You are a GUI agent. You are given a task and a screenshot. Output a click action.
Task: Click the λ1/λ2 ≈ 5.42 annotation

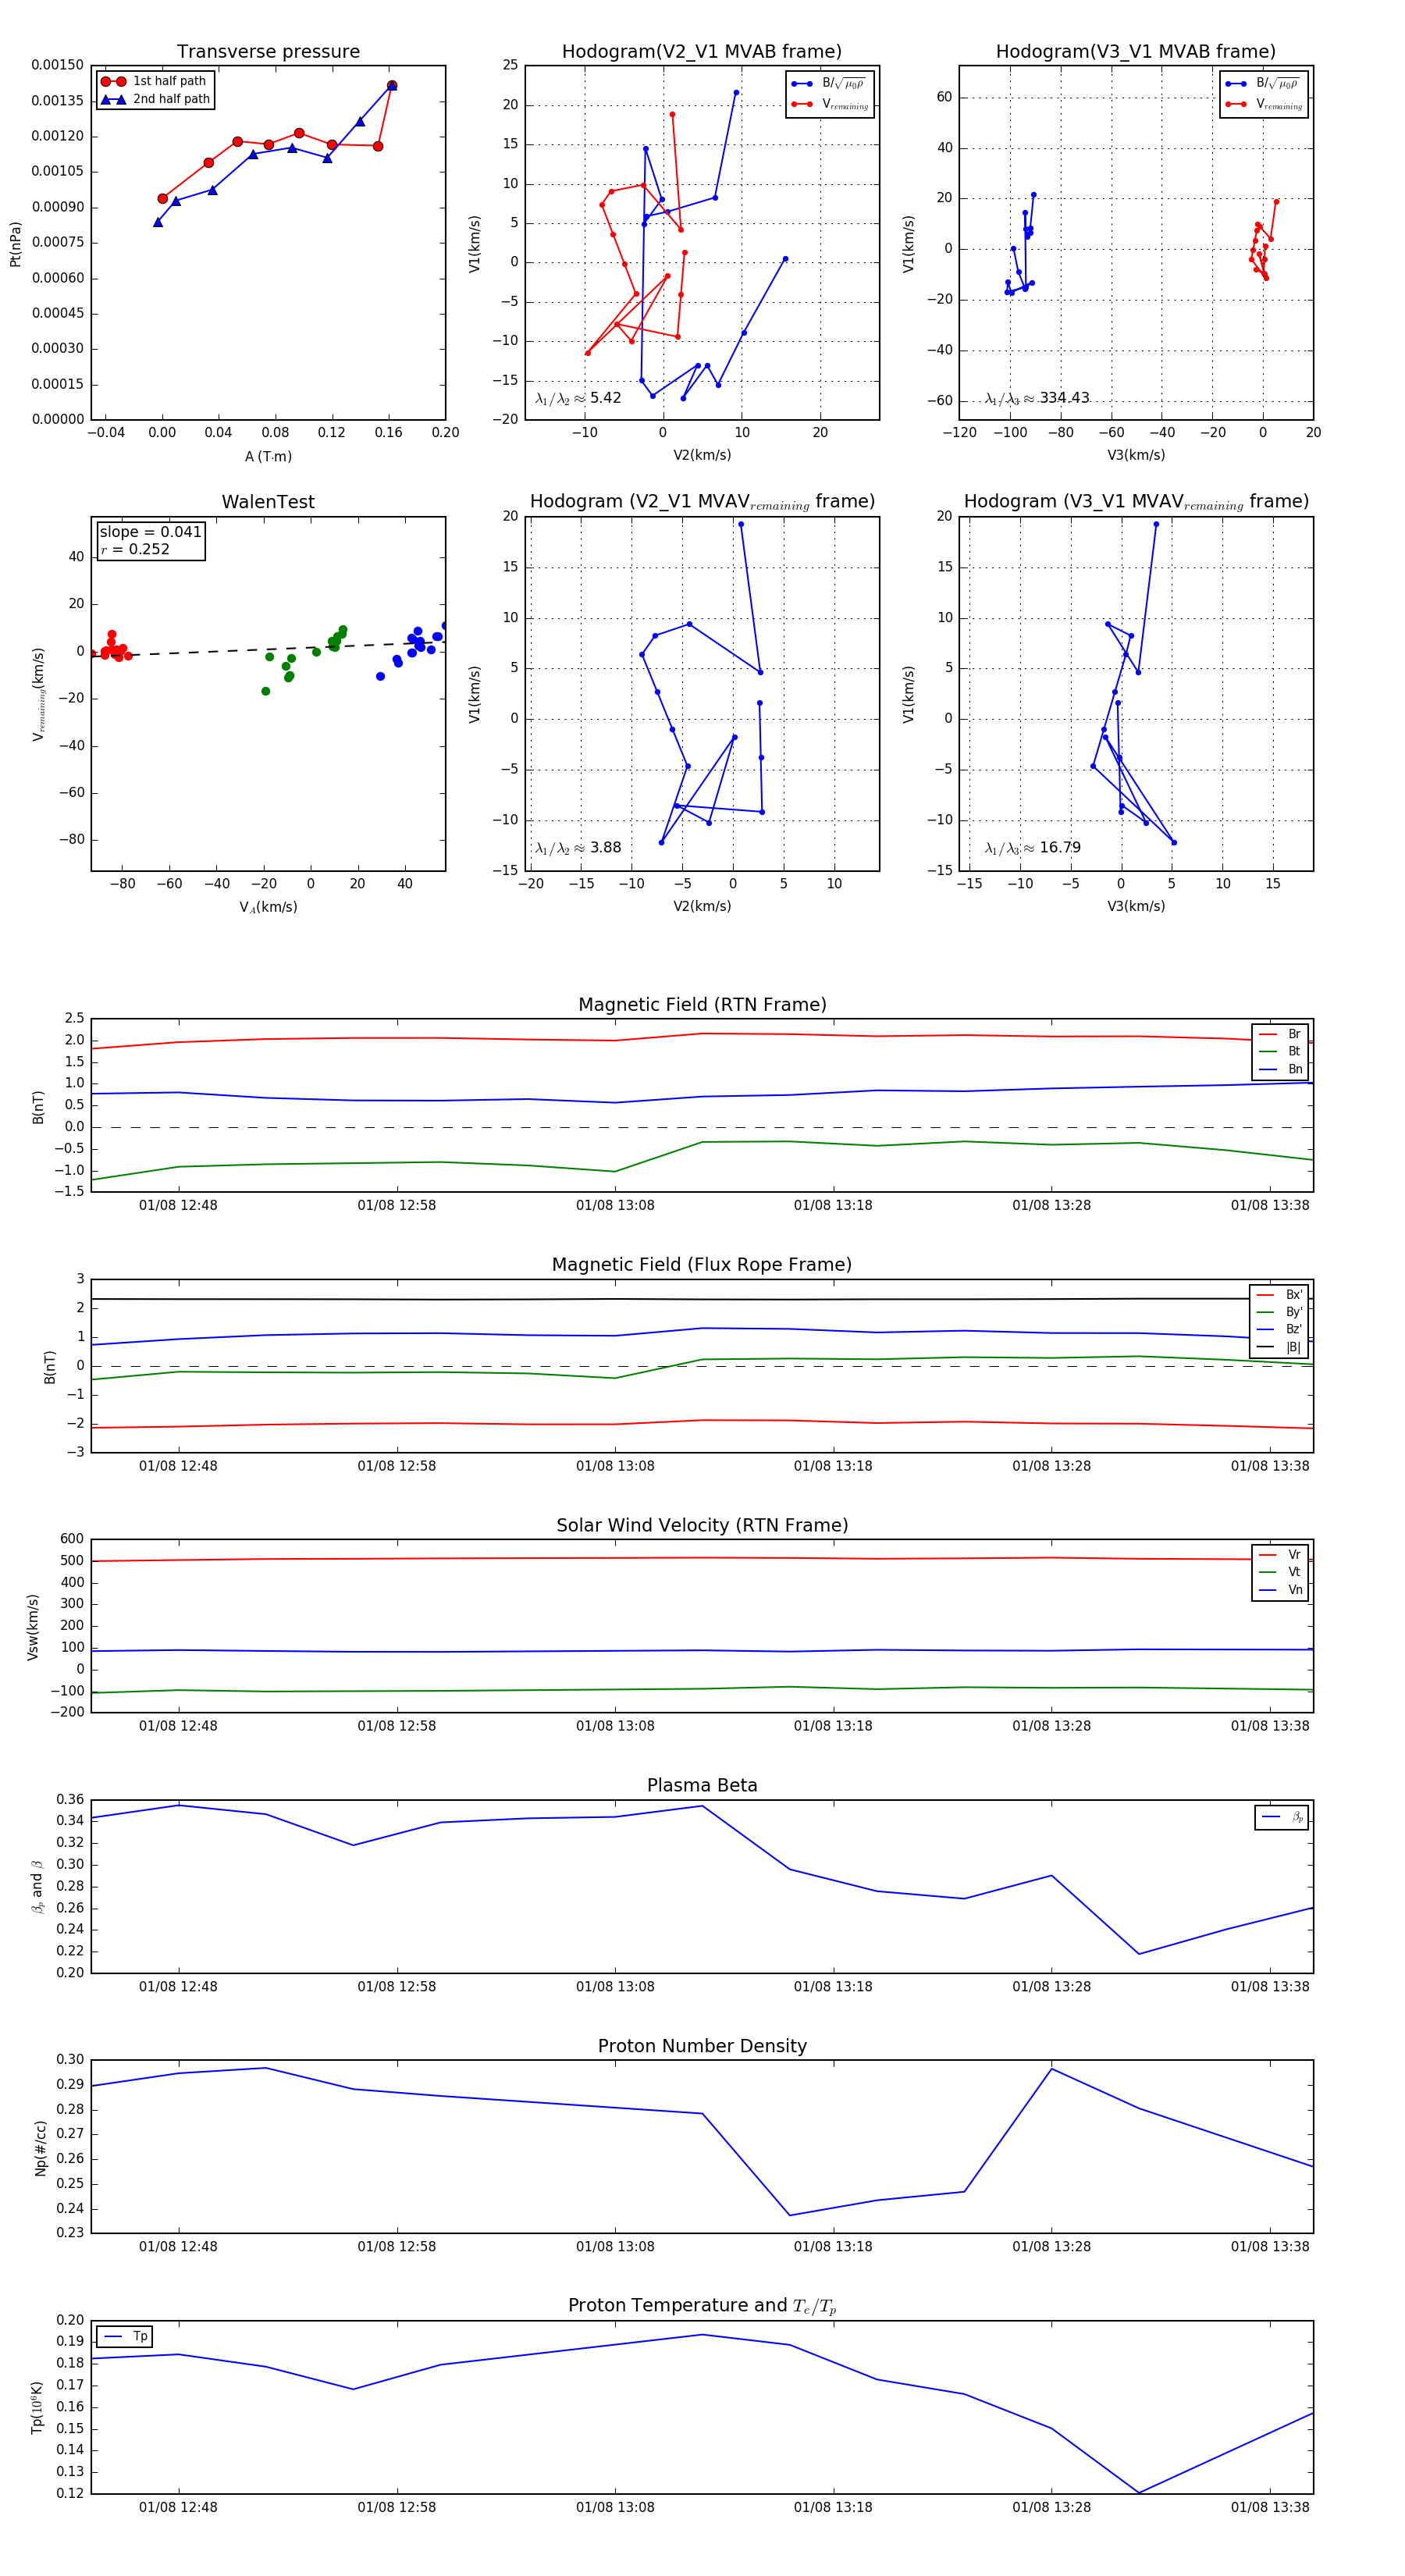pos(578,398)
